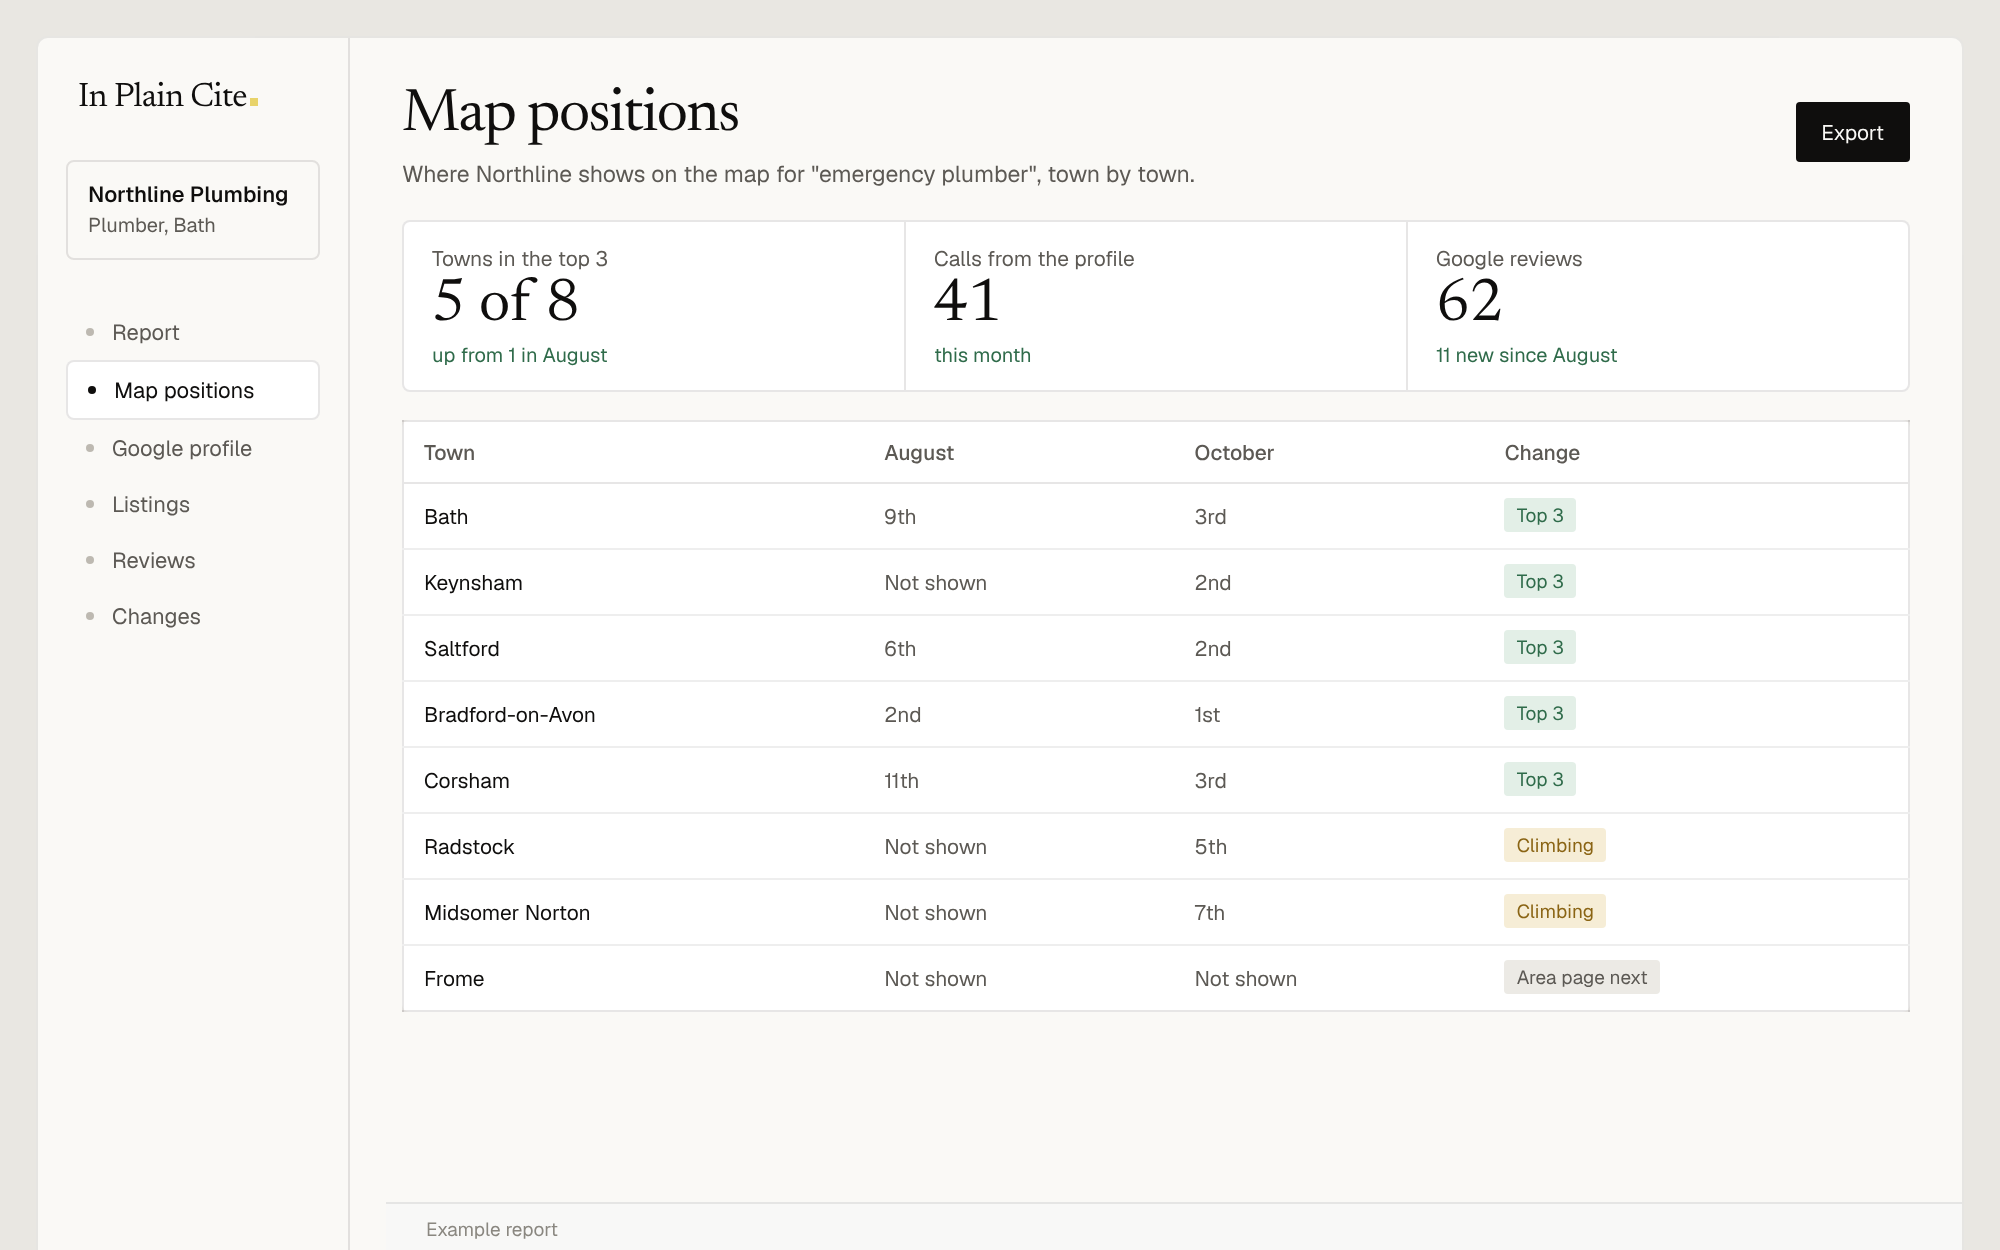Viewport: 2000px width, 1250px height.
Task: Open the Report section in sidebar
Action: [193, 332]
